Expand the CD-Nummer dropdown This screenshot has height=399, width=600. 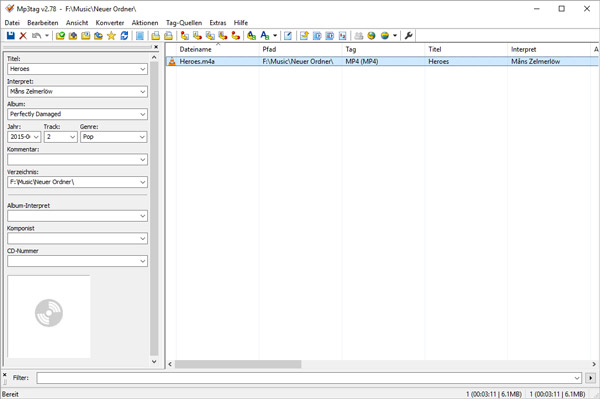(x=142, y=261)
